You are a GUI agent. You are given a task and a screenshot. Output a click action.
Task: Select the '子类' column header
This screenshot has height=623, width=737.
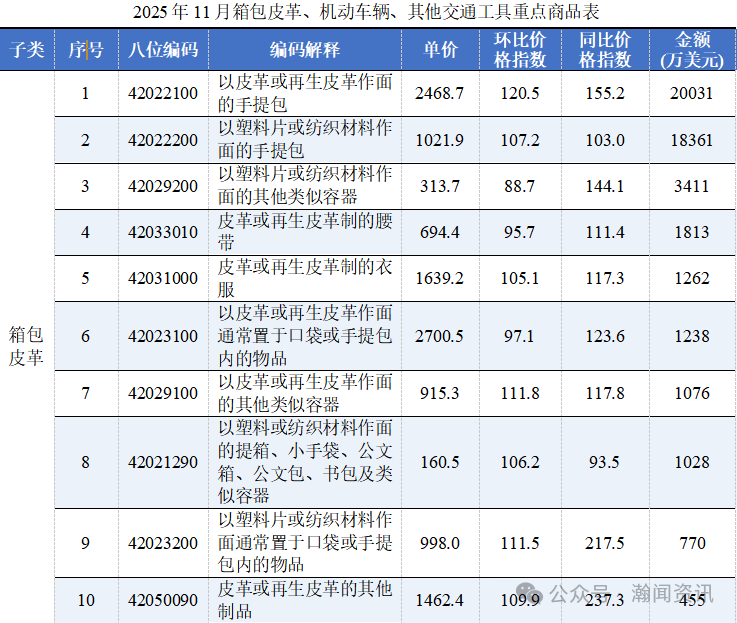pyautogui.click(x=27, y=50)
